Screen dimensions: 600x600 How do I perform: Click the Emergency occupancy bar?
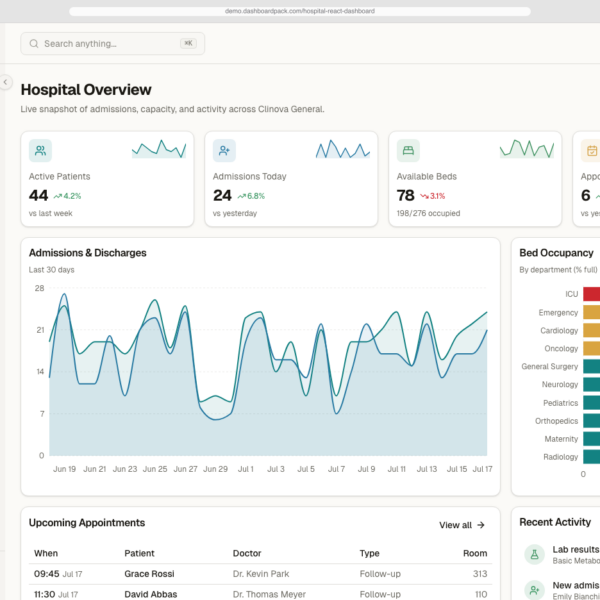tap(592, 312)
